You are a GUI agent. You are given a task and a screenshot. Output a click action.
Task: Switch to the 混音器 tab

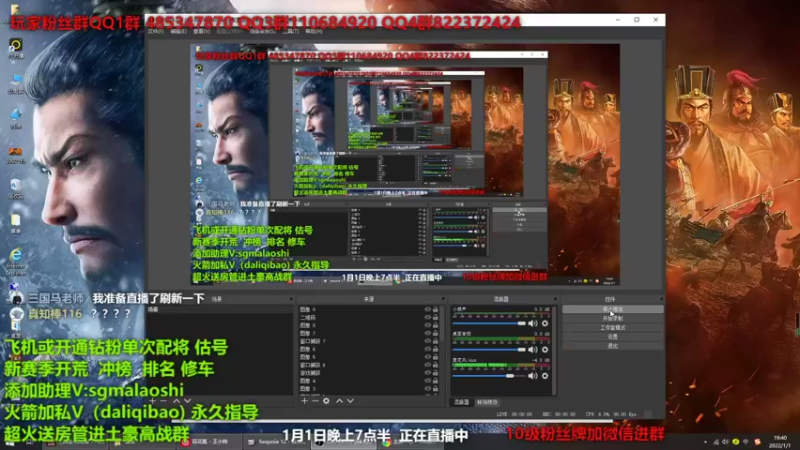tap(461, 402)
